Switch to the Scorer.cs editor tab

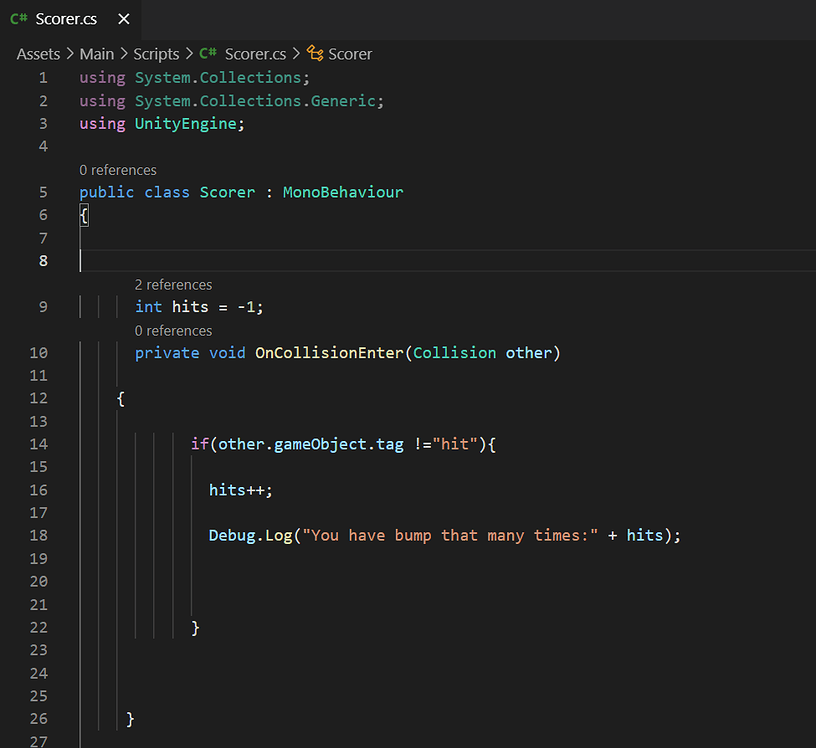click(x=65, y=18)
